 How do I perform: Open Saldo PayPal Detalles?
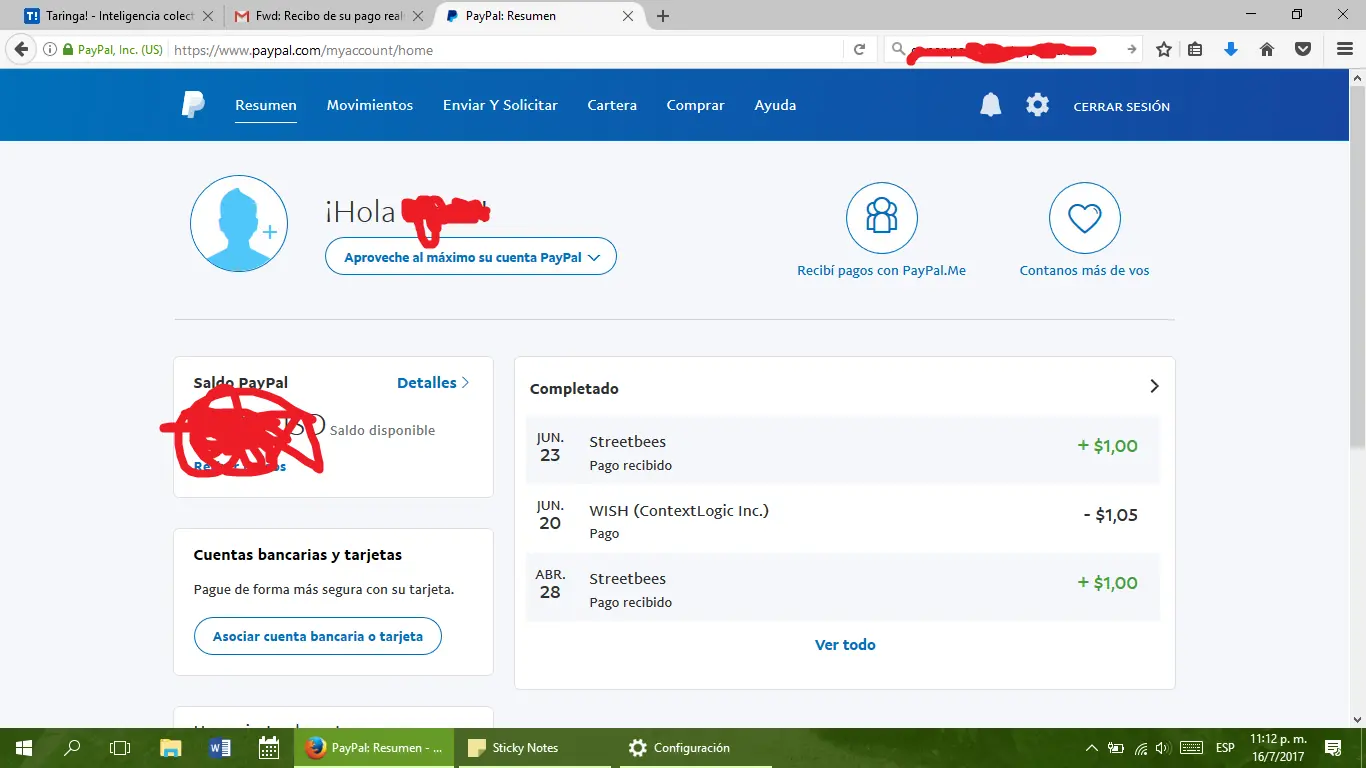pyautogui.click(x=433, y=382)
